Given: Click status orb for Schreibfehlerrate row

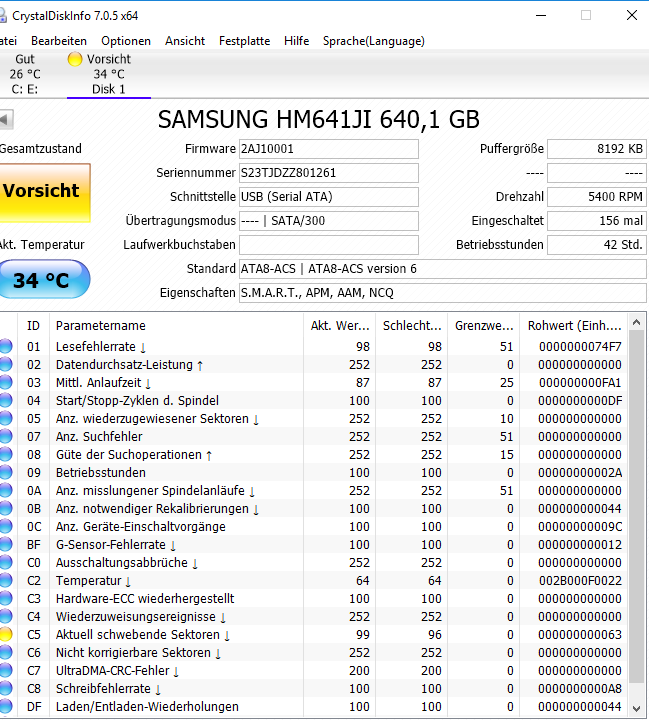Looking at the screenshot, I should tap(6, 688).
